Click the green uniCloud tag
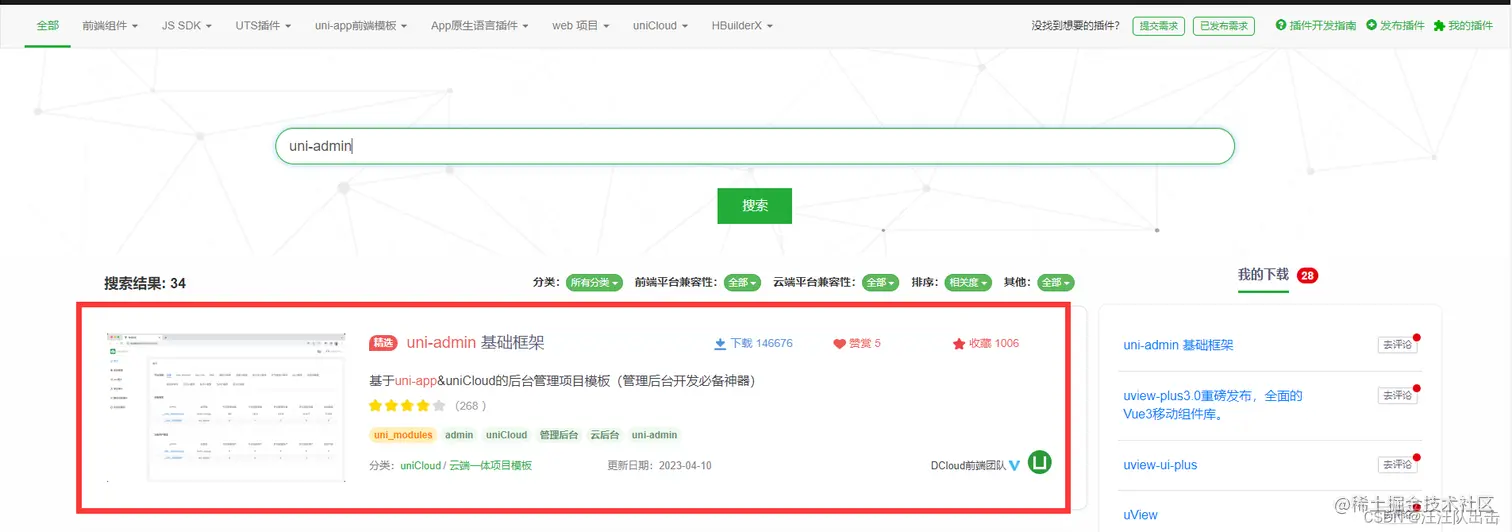The image size is (1512, 532). pos(506,435)
